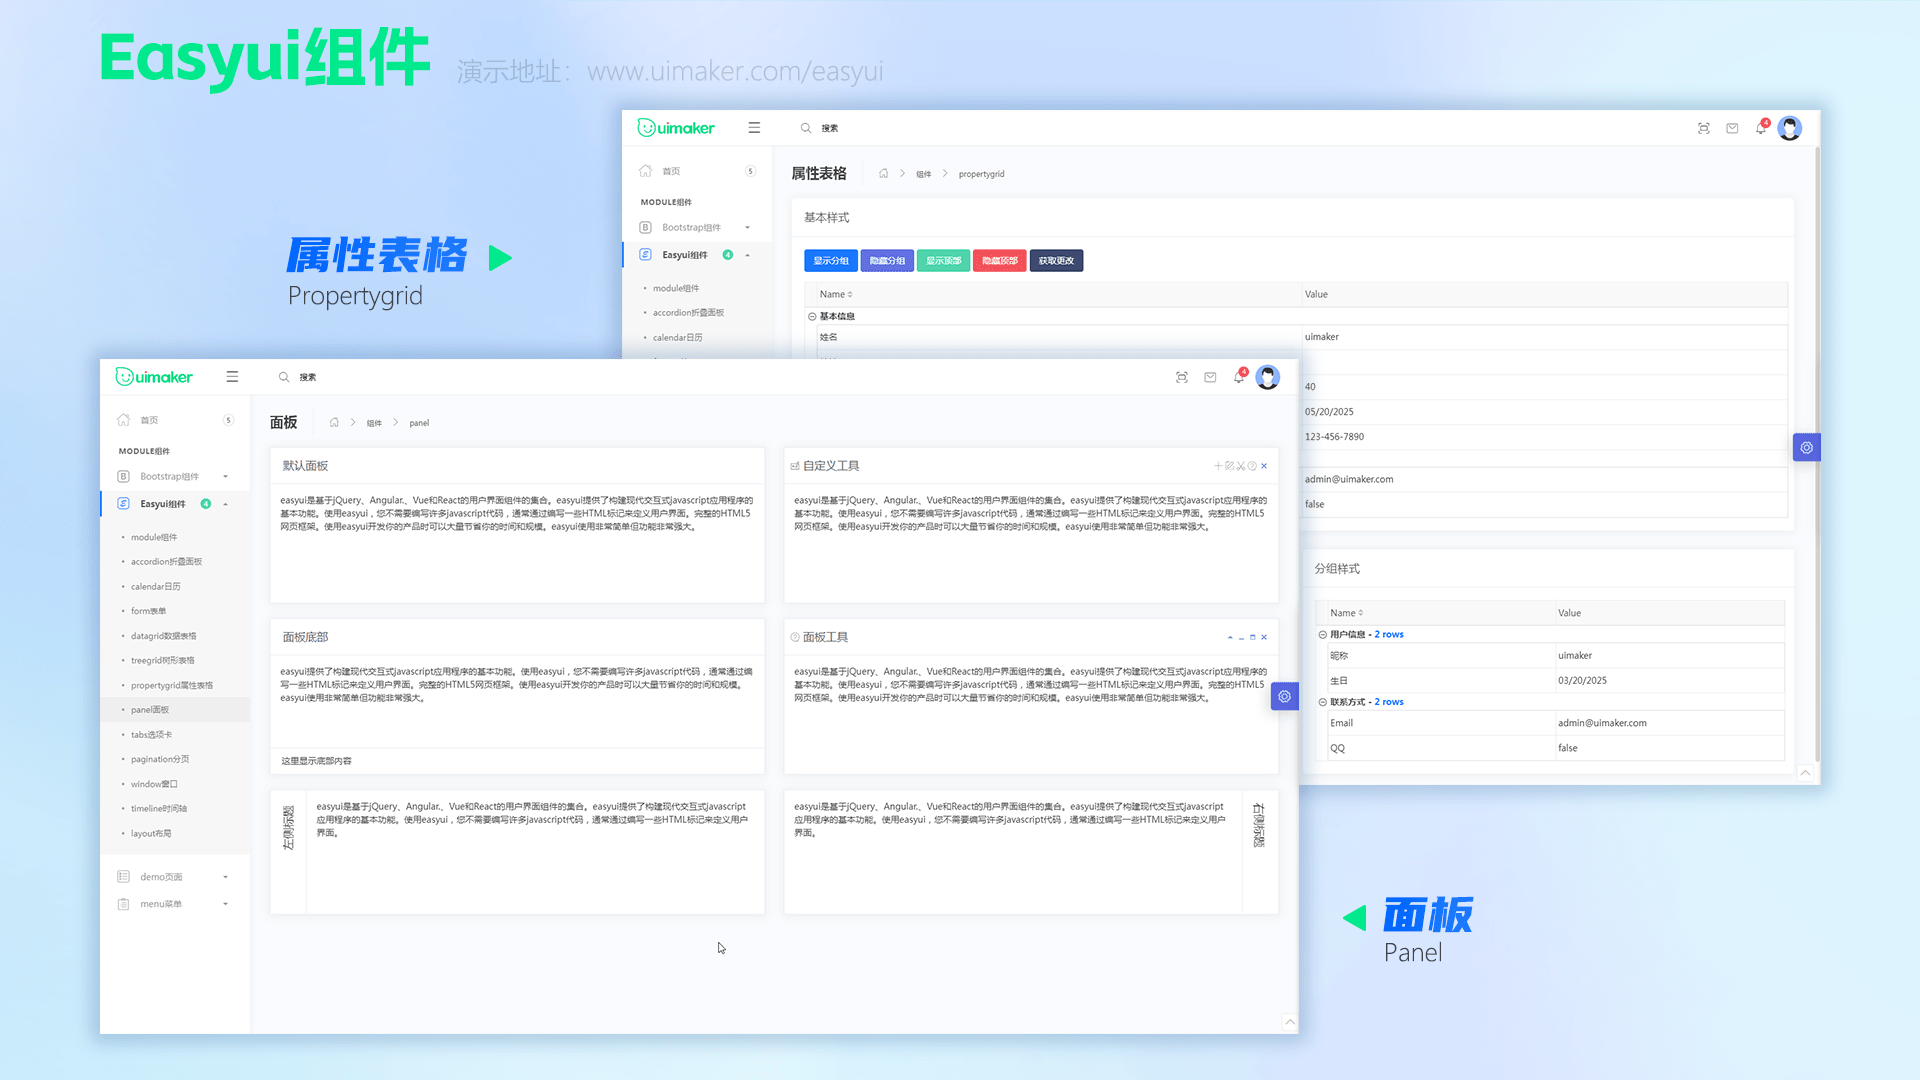Image resolution: width=1920 pixels, height=1080 pixels.
Task: Open the notification bell in the front window
Action: [1239, 377]
